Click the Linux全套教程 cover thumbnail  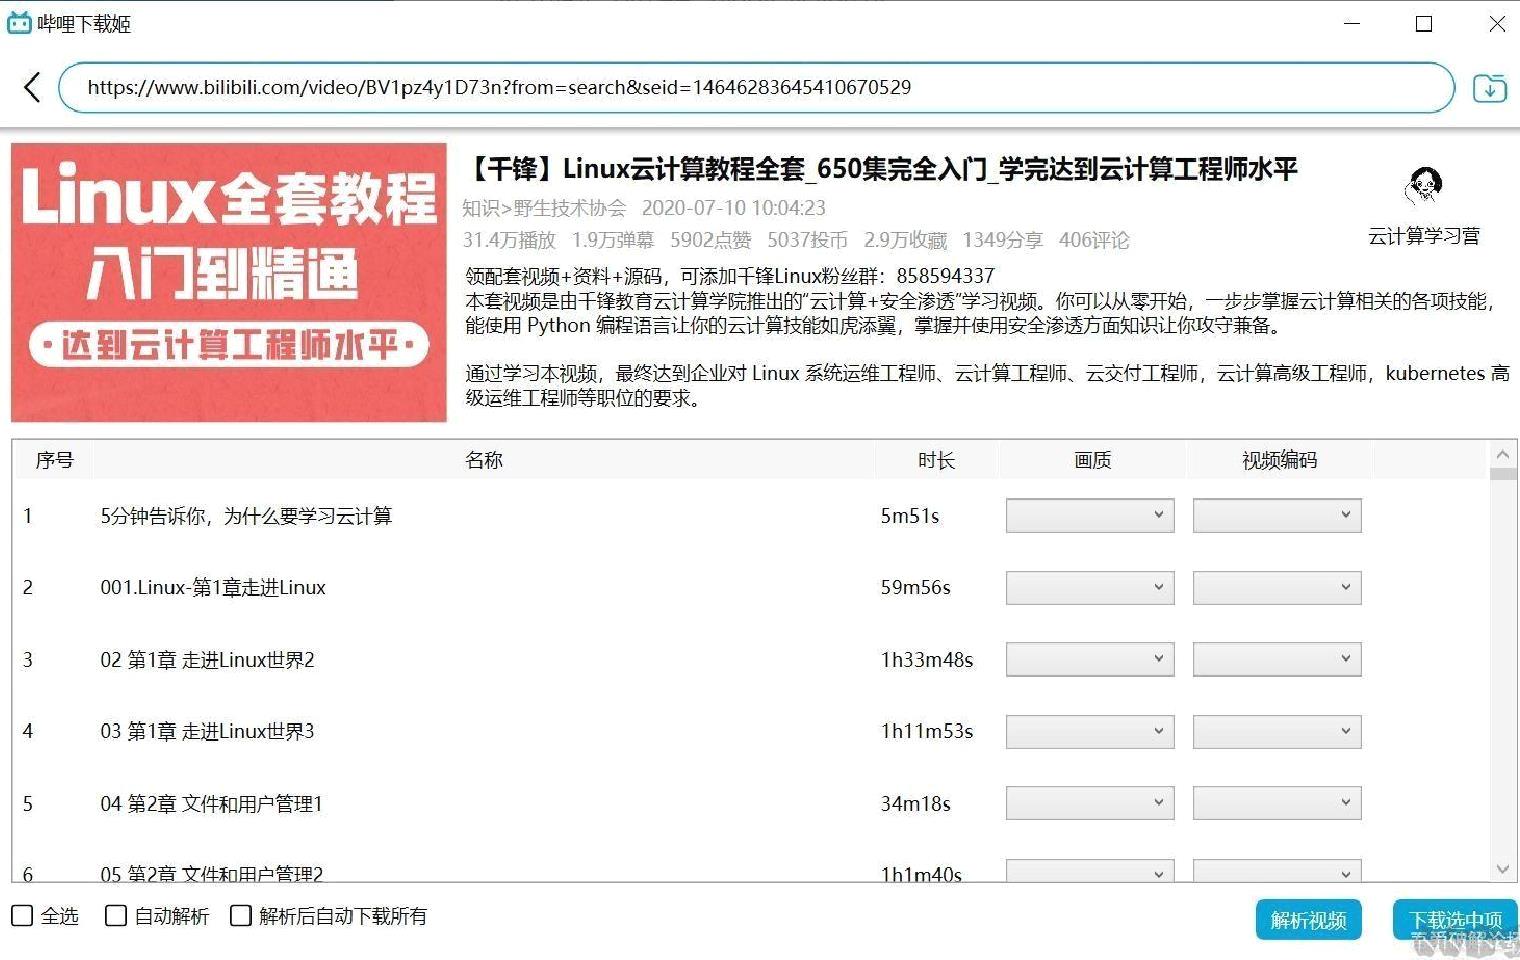click(229, 282)
